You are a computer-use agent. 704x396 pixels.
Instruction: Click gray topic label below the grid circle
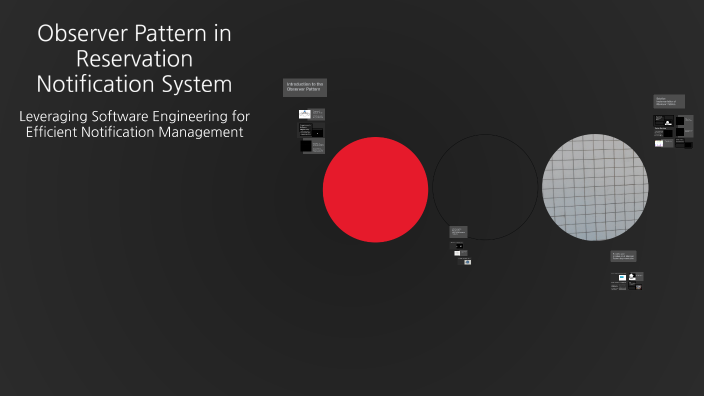(x=623, y=256)
